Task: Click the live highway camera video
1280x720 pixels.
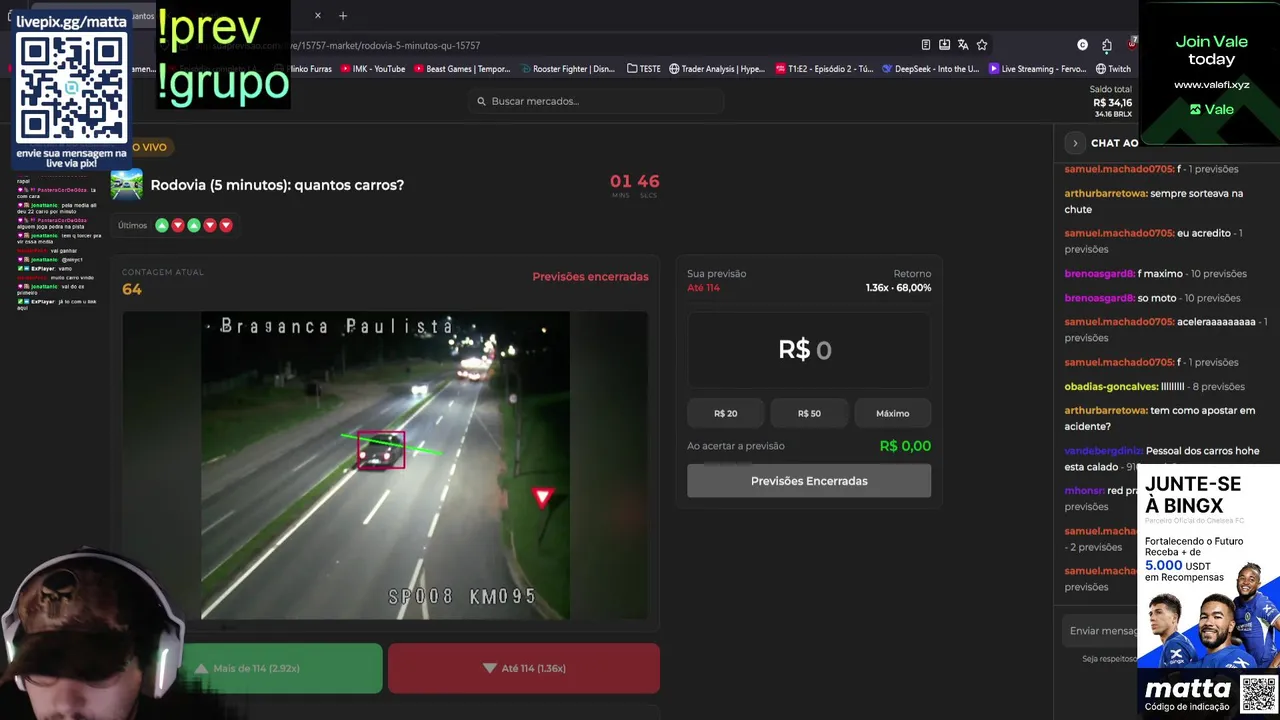Action: (385, 466)
